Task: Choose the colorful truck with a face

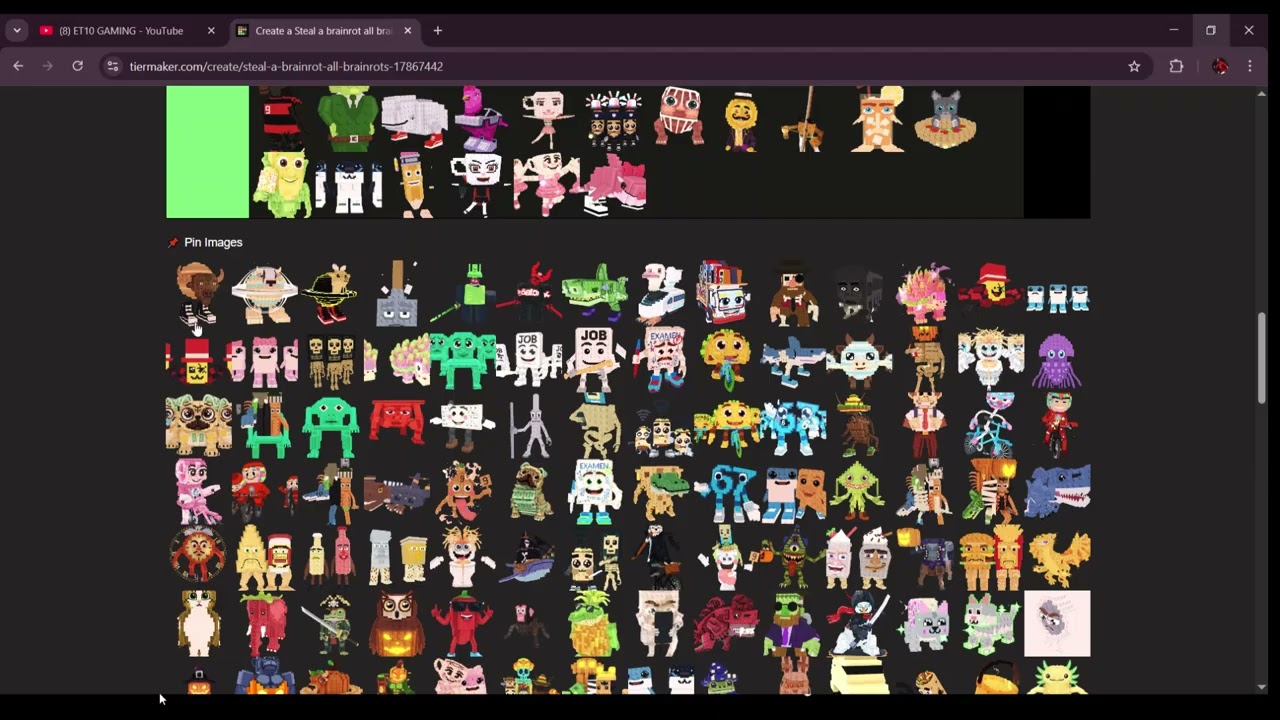Action: (x=723, y=292)
